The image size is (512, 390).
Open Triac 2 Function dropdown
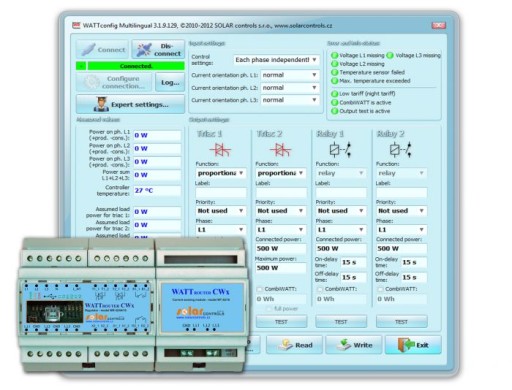click(x=281, y=173)
